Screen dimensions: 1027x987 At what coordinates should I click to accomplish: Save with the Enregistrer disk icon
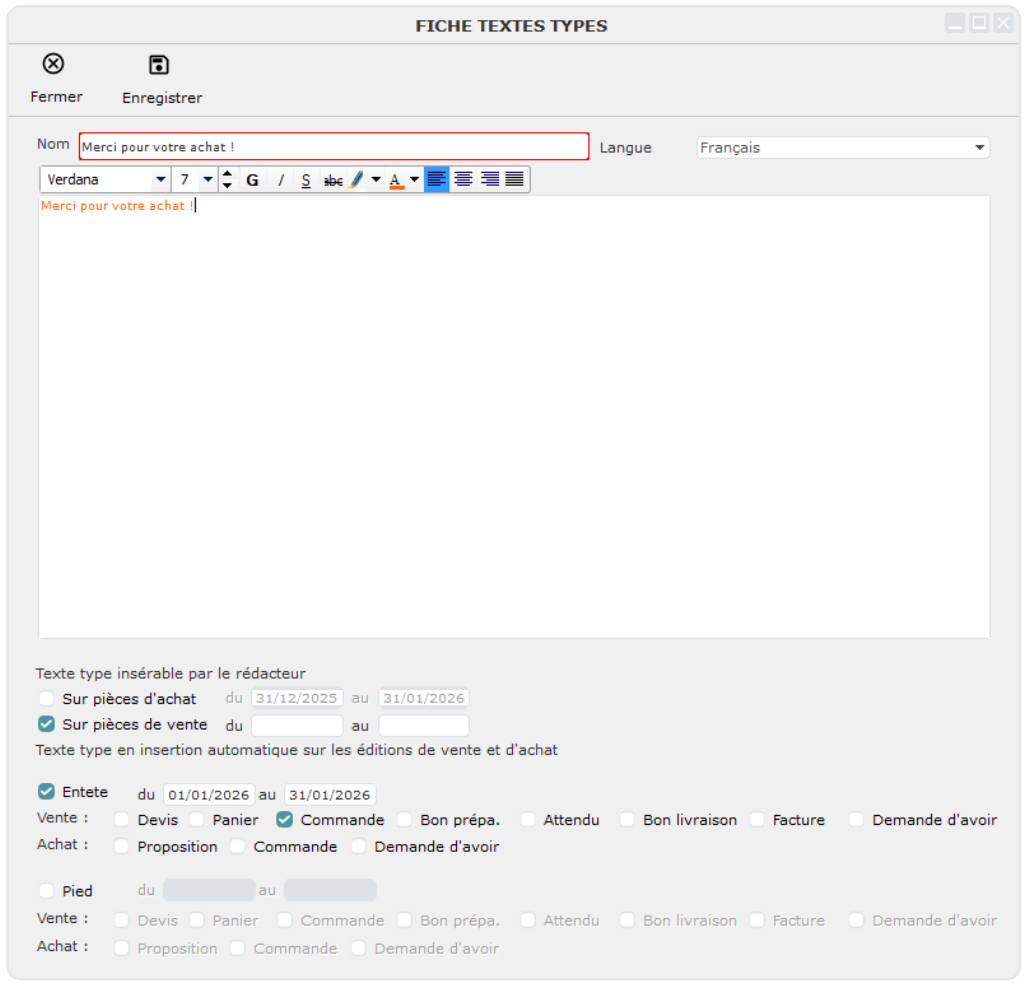(159, 66)
